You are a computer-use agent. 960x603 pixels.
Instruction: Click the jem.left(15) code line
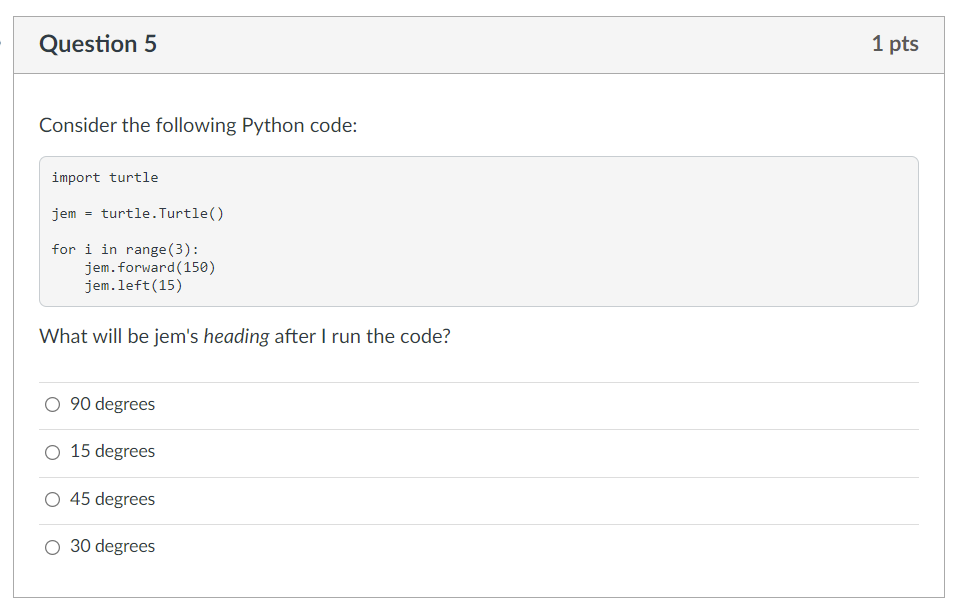[x=133, y=285]
